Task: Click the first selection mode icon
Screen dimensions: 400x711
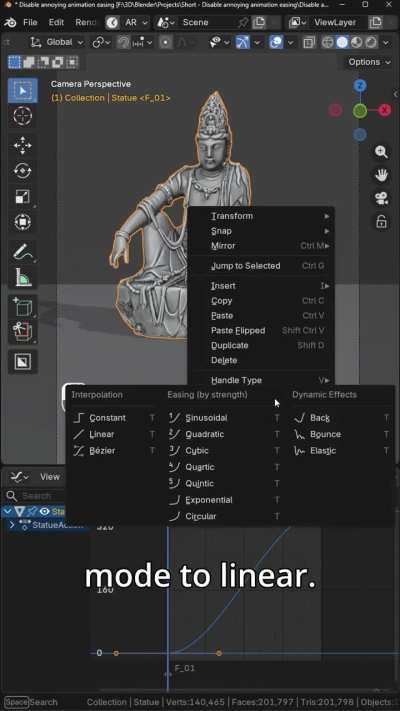Action: click(x=15, y=62)
